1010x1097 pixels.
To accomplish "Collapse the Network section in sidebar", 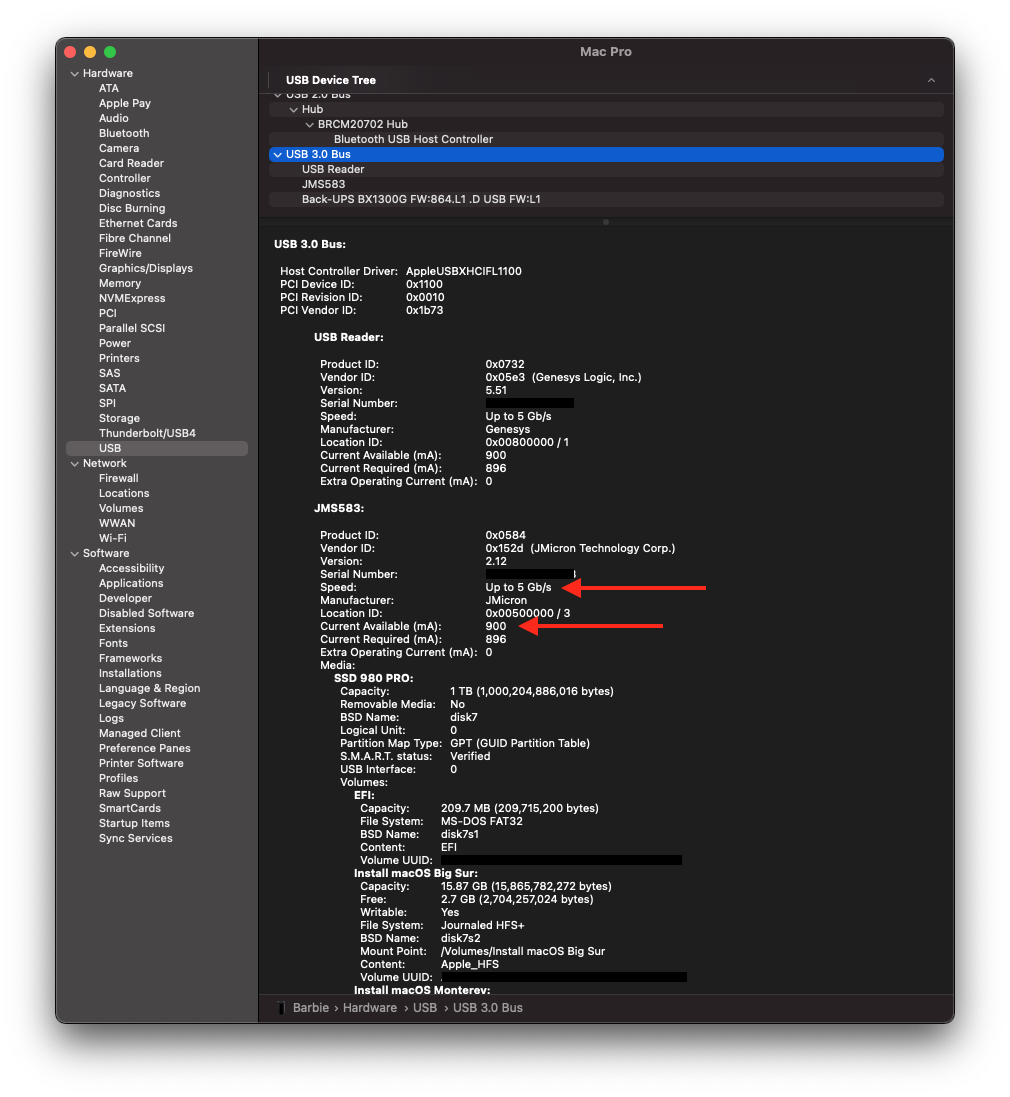I will click(74, 464).
